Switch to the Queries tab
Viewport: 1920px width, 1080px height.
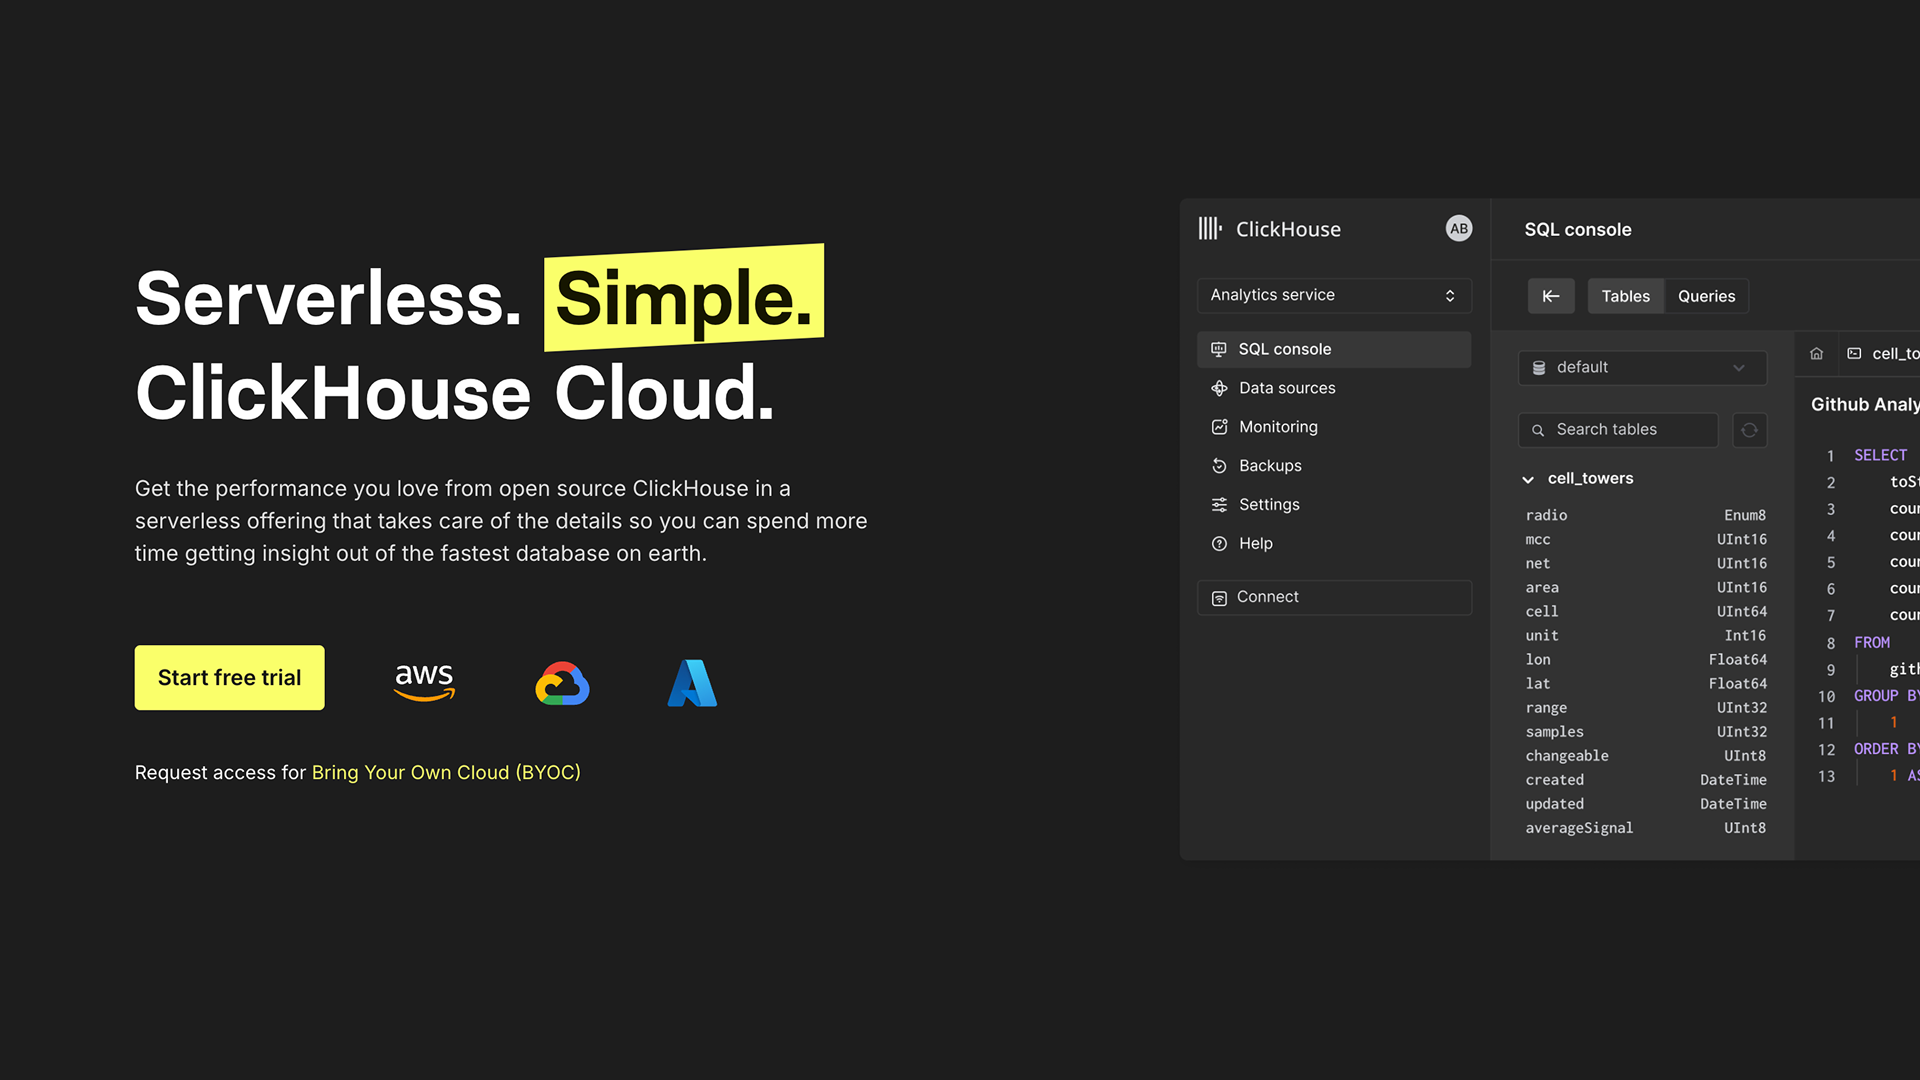coord(1706,296)
